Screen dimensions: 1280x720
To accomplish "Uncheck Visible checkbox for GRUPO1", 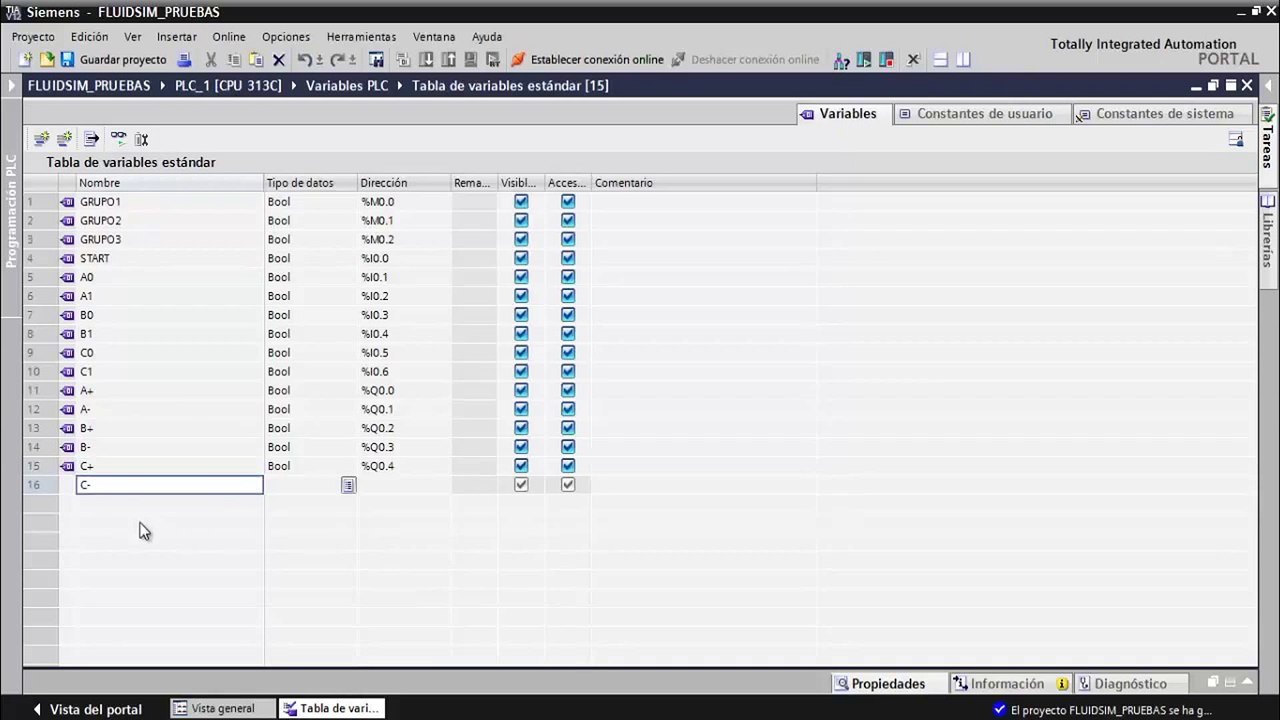I will tap(521, 201).
